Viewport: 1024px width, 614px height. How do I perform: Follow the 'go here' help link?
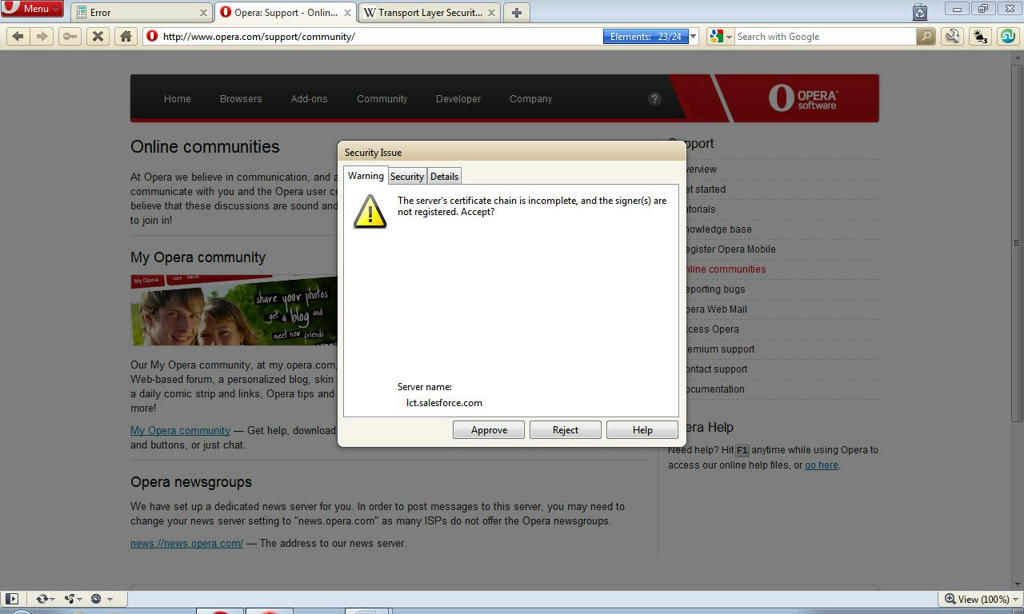[x=822, y=465]
